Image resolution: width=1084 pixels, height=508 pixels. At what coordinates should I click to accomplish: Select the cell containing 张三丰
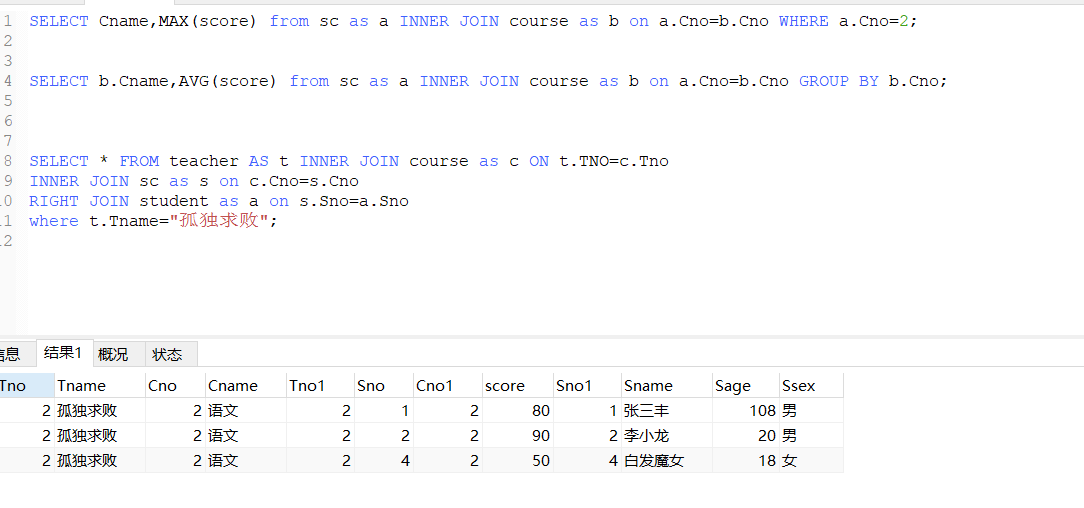(646, 411)
